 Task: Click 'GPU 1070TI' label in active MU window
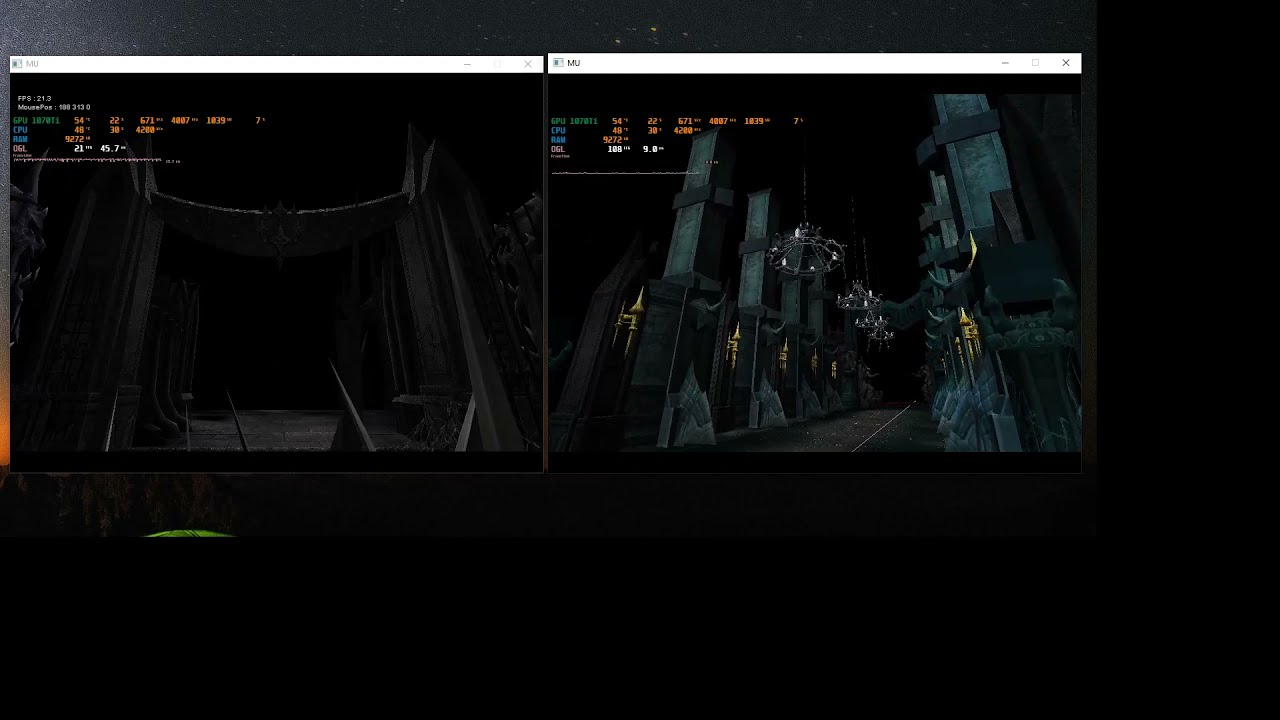pos(574,121)
